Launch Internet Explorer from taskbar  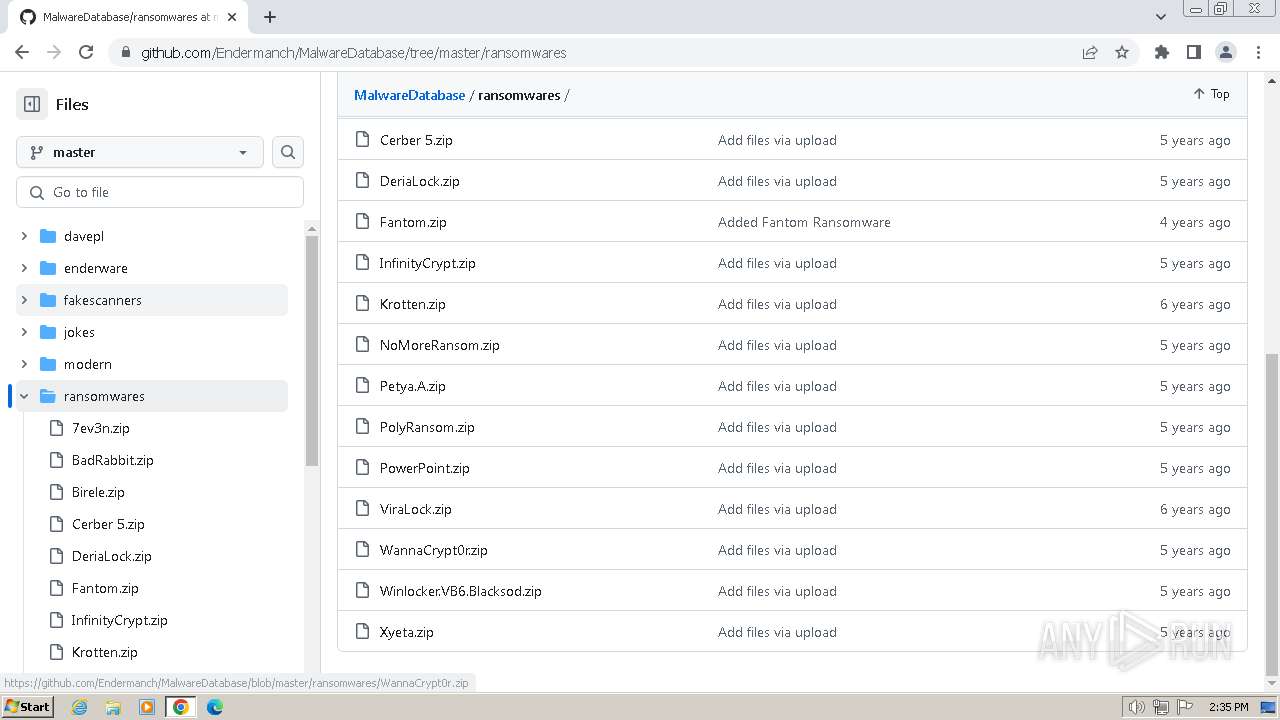point(80,707)
